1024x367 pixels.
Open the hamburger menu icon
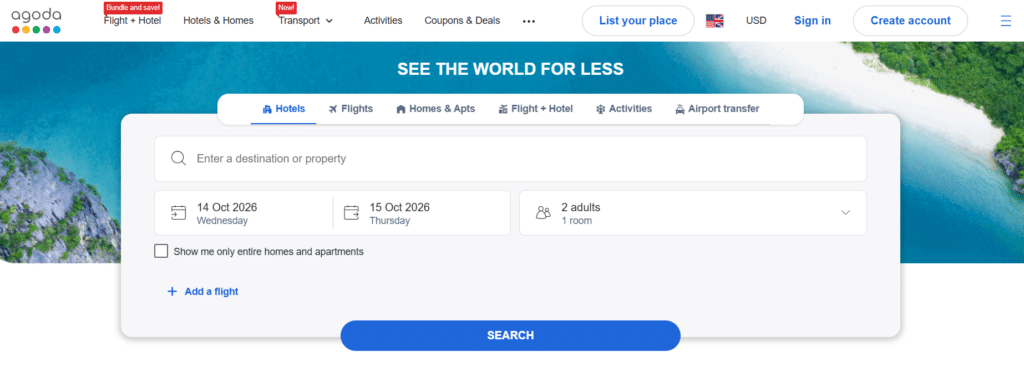point(1006,21)
